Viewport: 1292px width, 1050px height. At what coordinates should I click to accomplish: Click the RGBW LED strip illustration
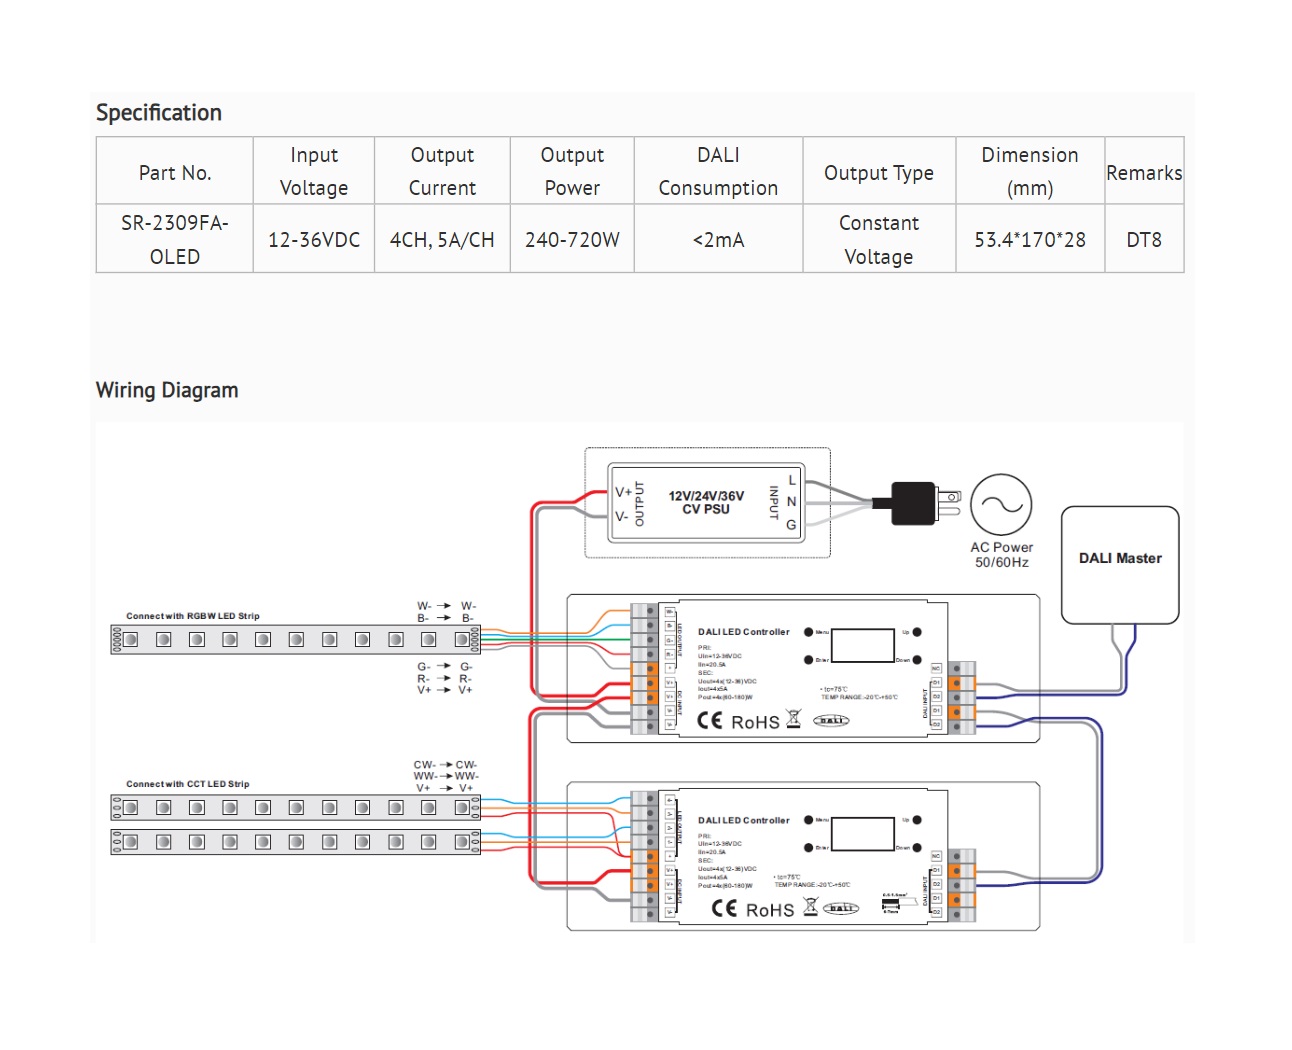point(295,640)
